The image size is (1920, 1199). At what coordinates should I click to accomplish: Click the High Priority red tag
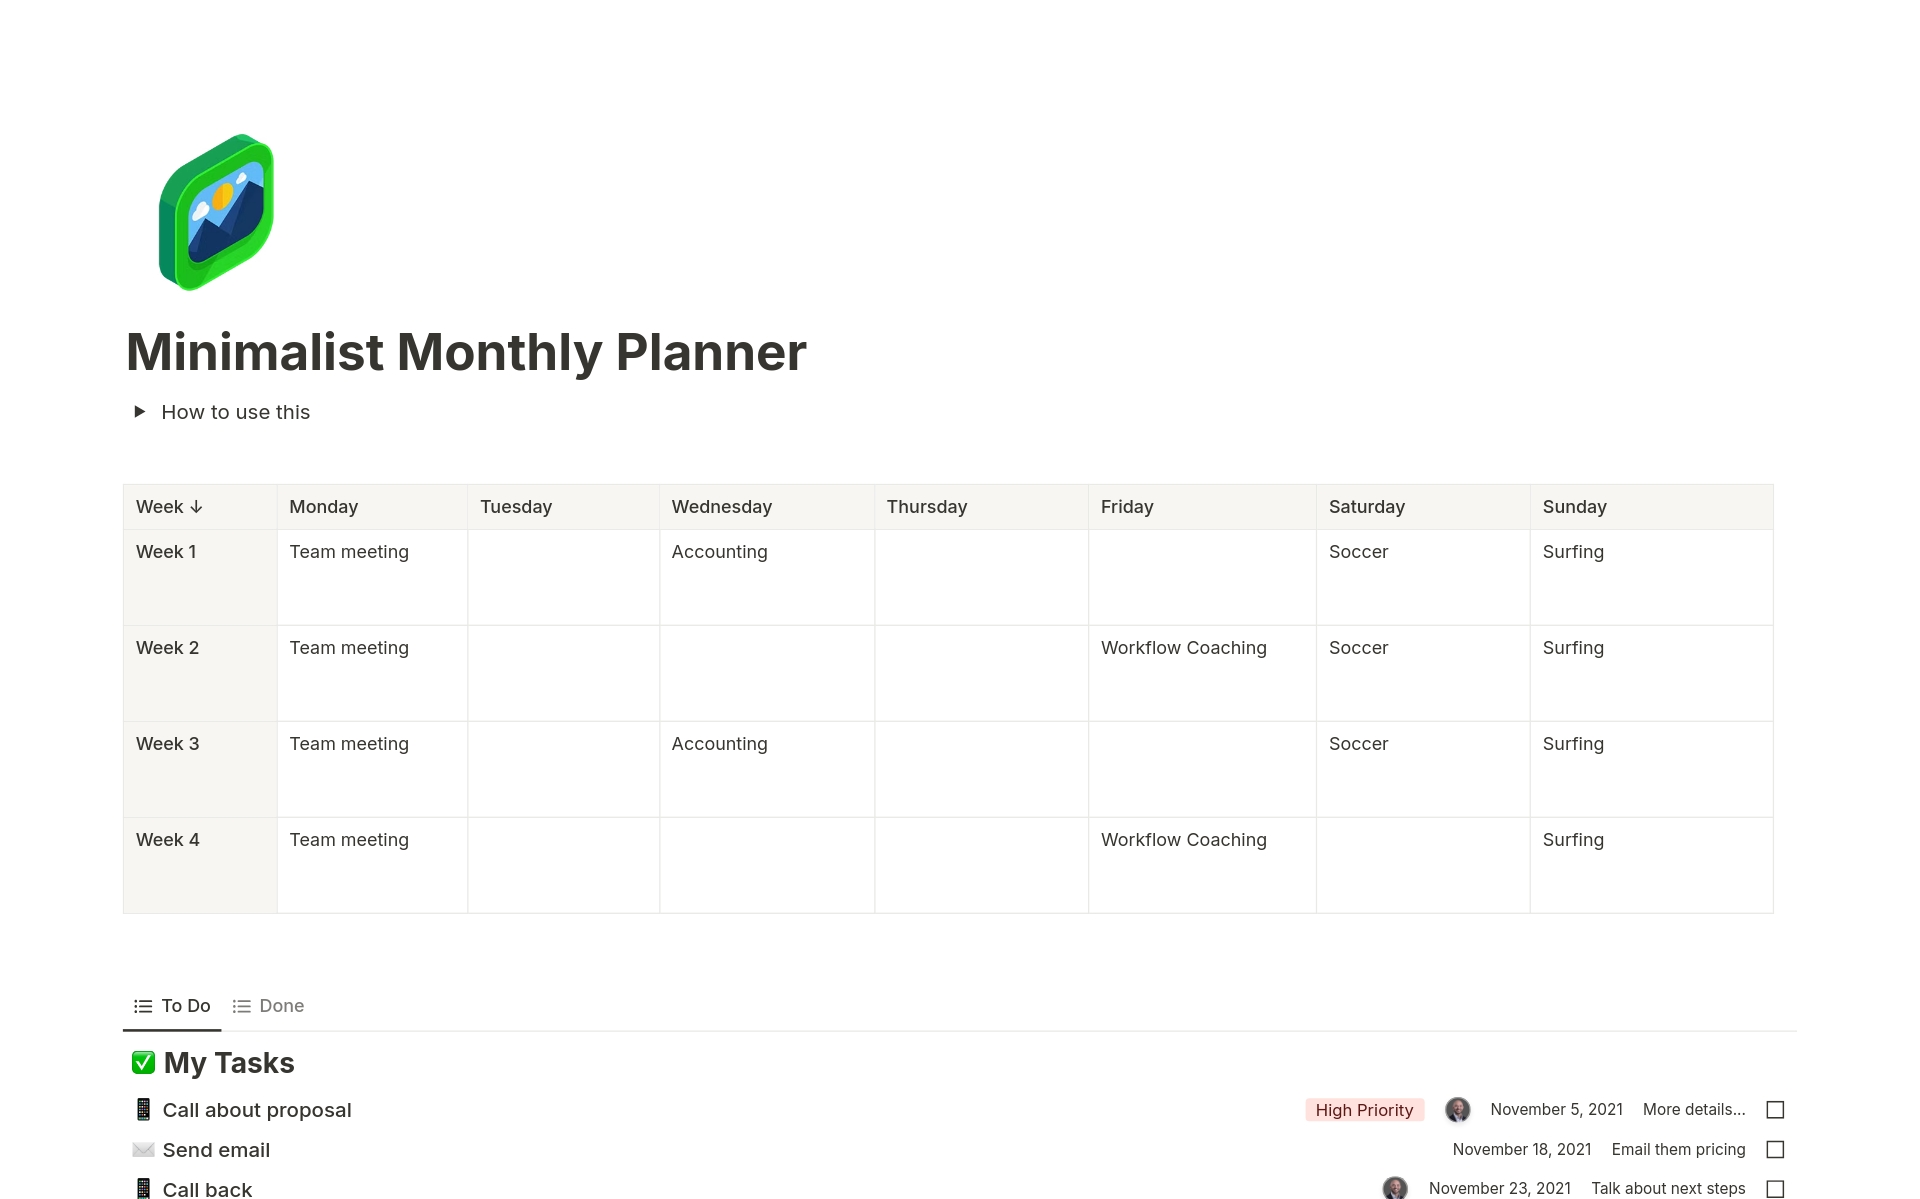pos(1364,1109)
